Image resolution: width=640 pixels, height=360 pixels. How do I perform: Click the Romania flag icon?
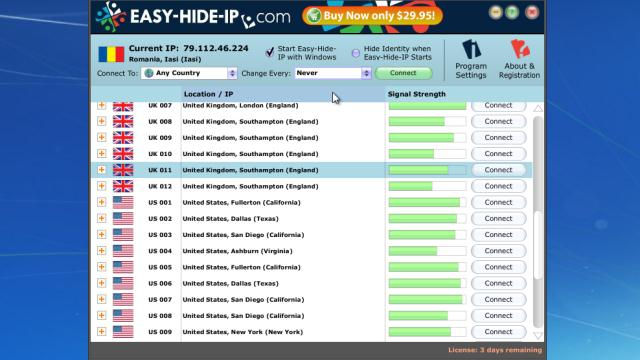point(111,54)
